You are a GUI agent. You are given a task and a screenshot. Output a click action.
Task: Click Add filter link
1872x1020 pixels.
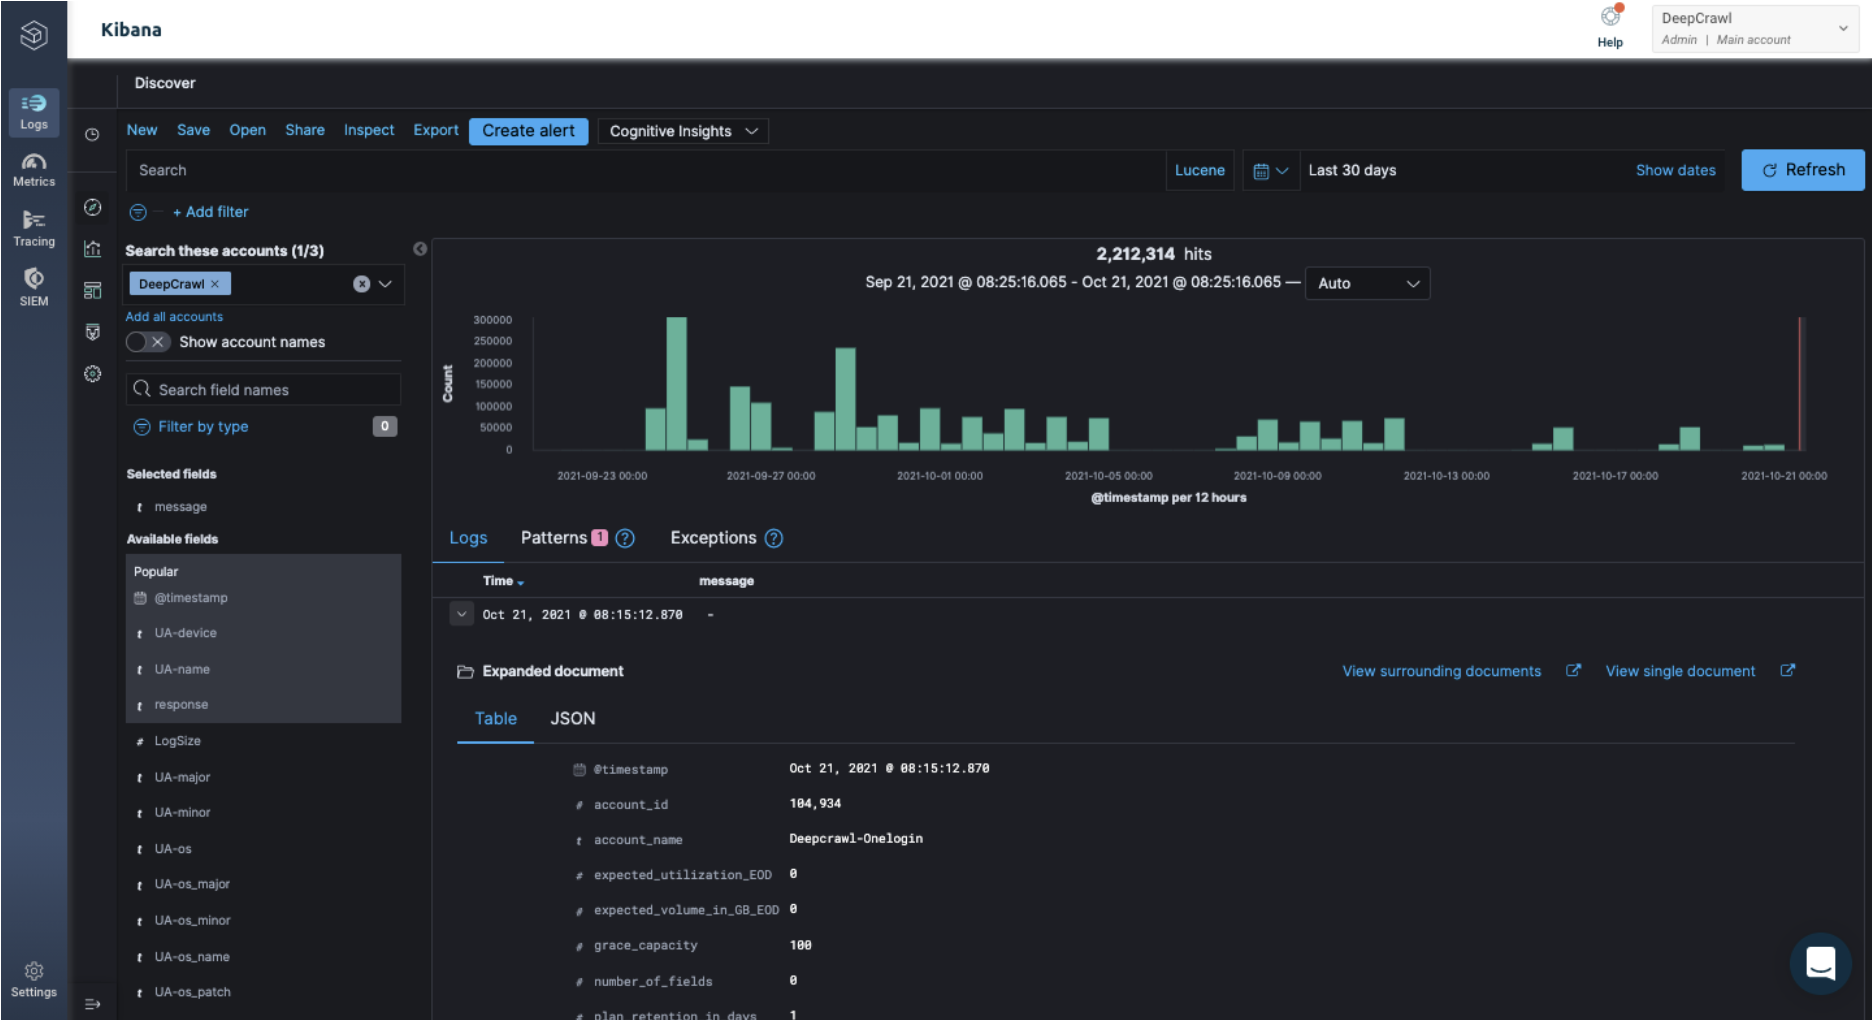coord(210,212)
